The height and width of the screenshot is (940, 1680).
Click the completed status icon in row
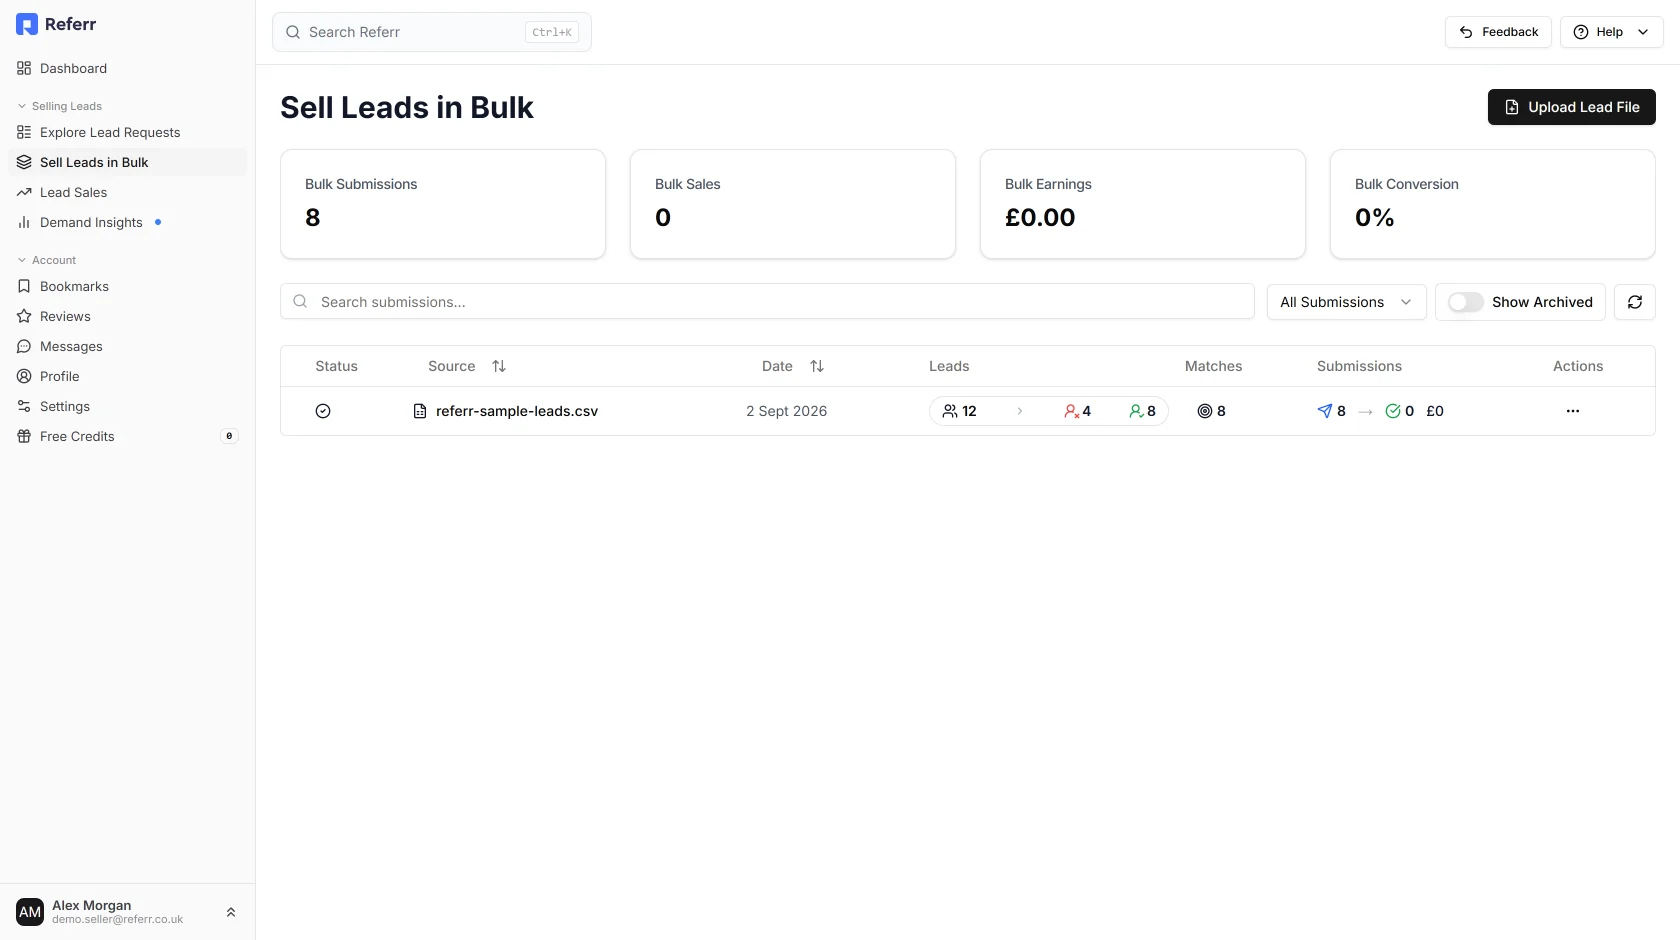pyautogui.click(x=323, y=411)
